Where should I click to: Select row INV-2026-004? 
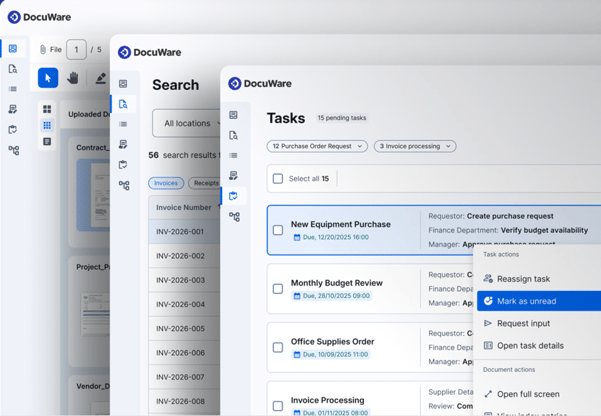[x=184, y=304]
